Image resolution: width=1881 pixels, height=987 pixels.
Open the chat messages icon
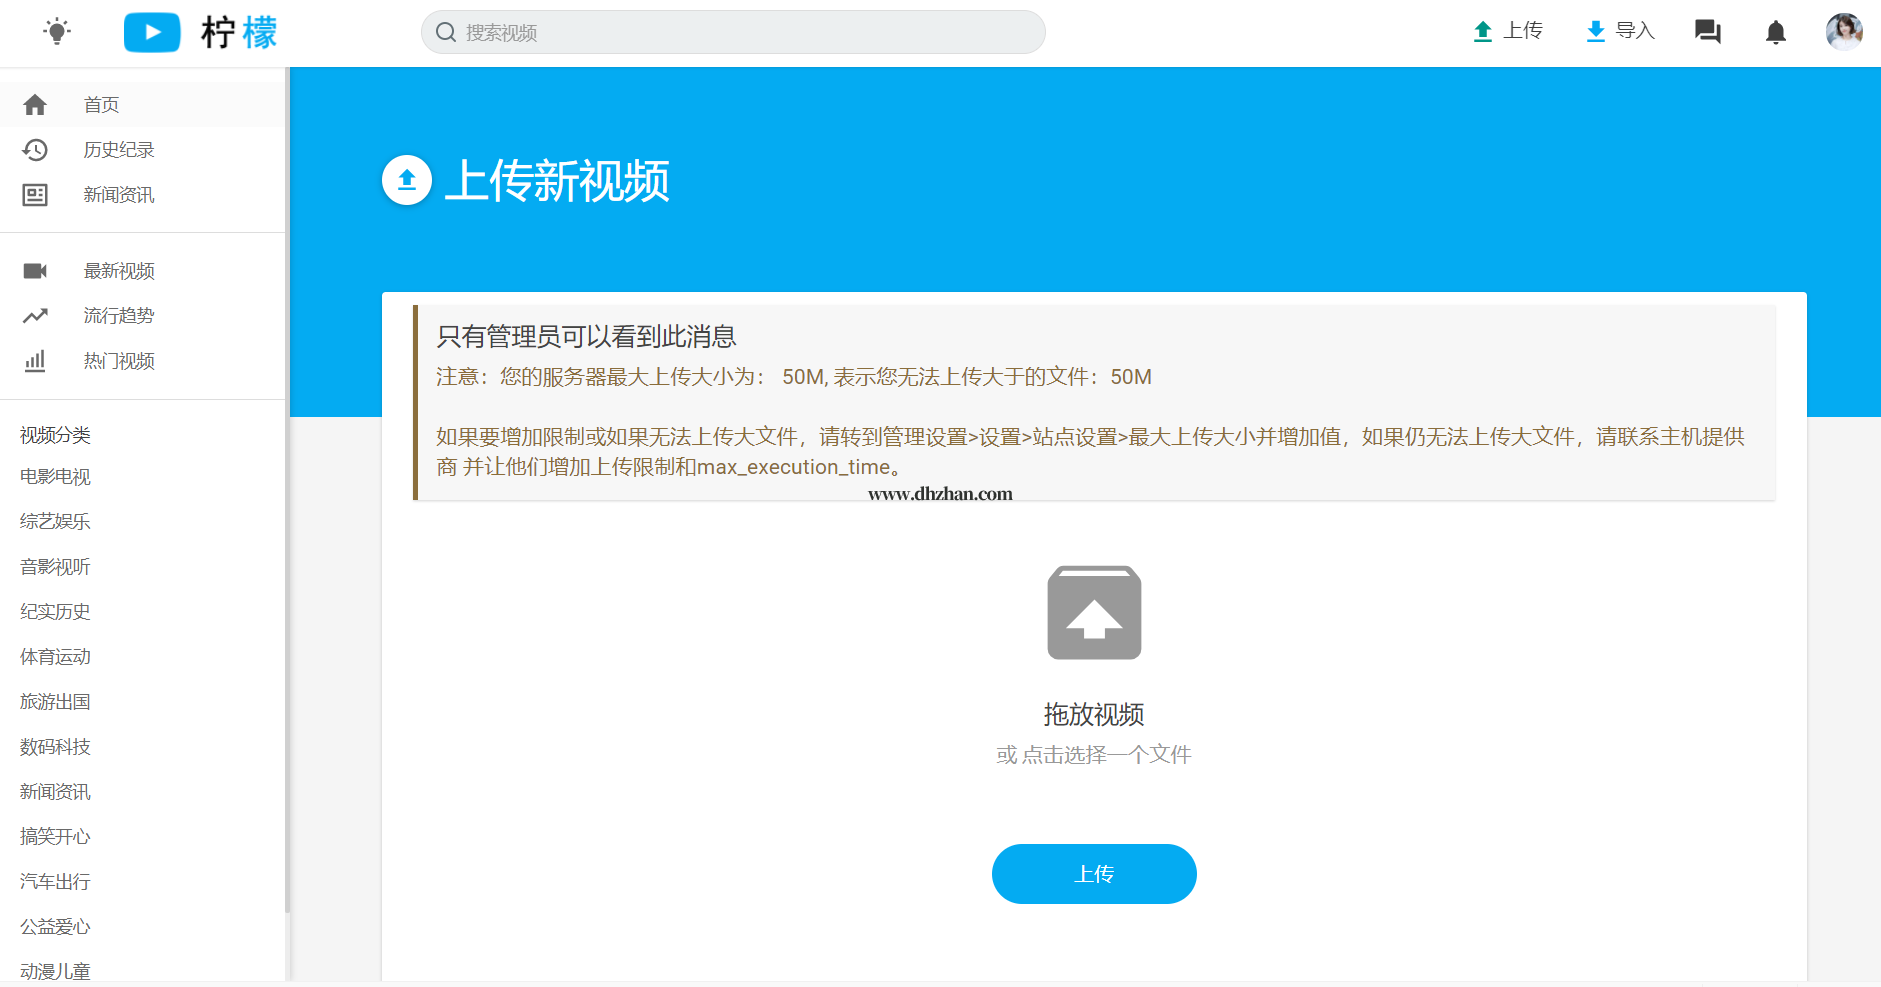pos(1708,32)
